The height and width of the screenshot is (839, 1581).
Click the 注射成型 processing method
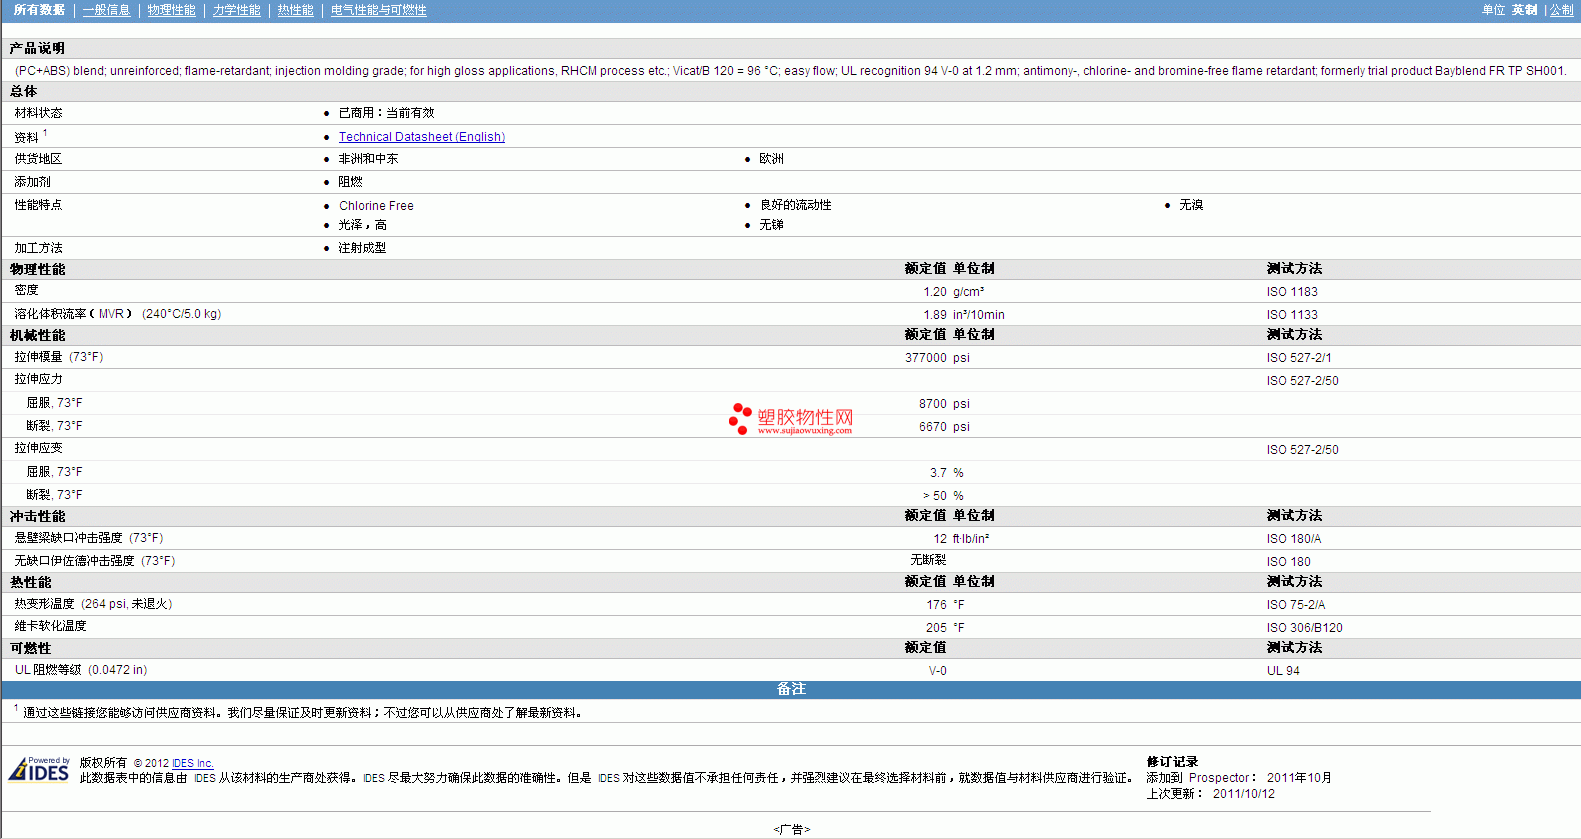click(x=362, y=248)
